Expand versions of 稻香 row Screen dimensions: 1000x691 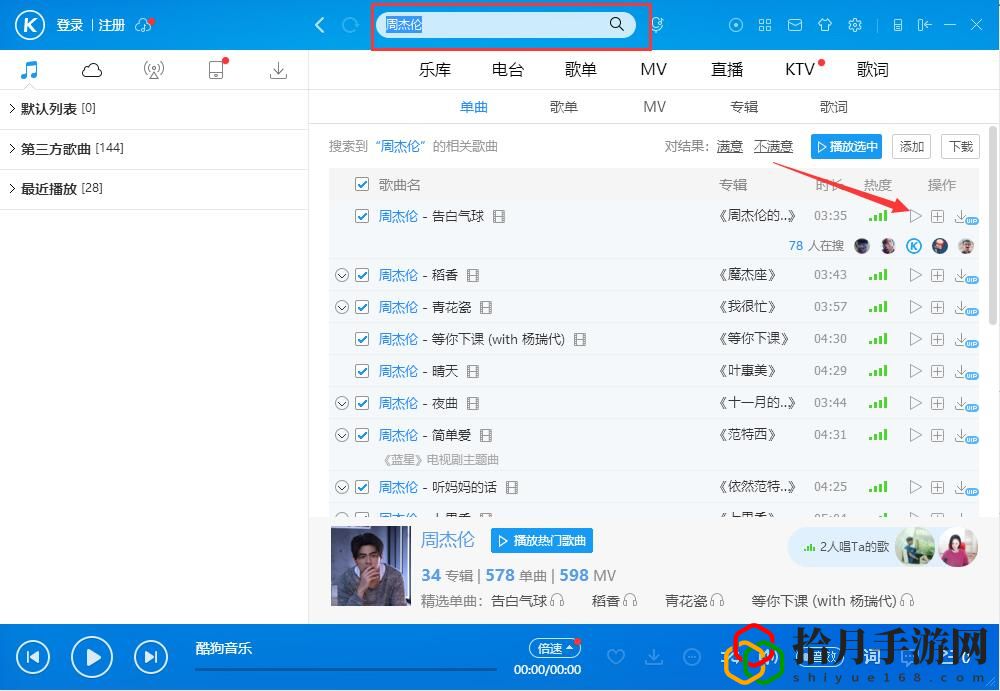342,275
